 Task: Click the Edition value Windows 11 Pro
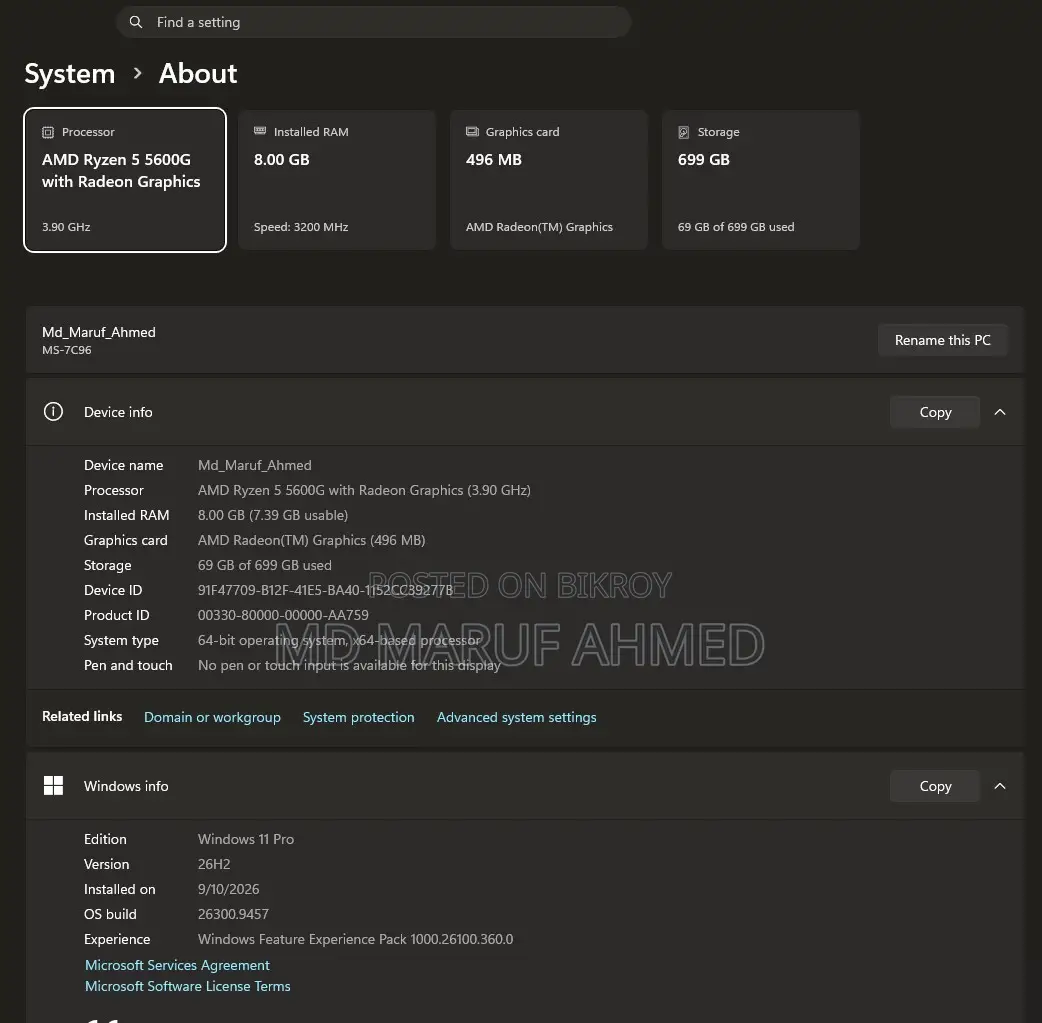[246, 840]
